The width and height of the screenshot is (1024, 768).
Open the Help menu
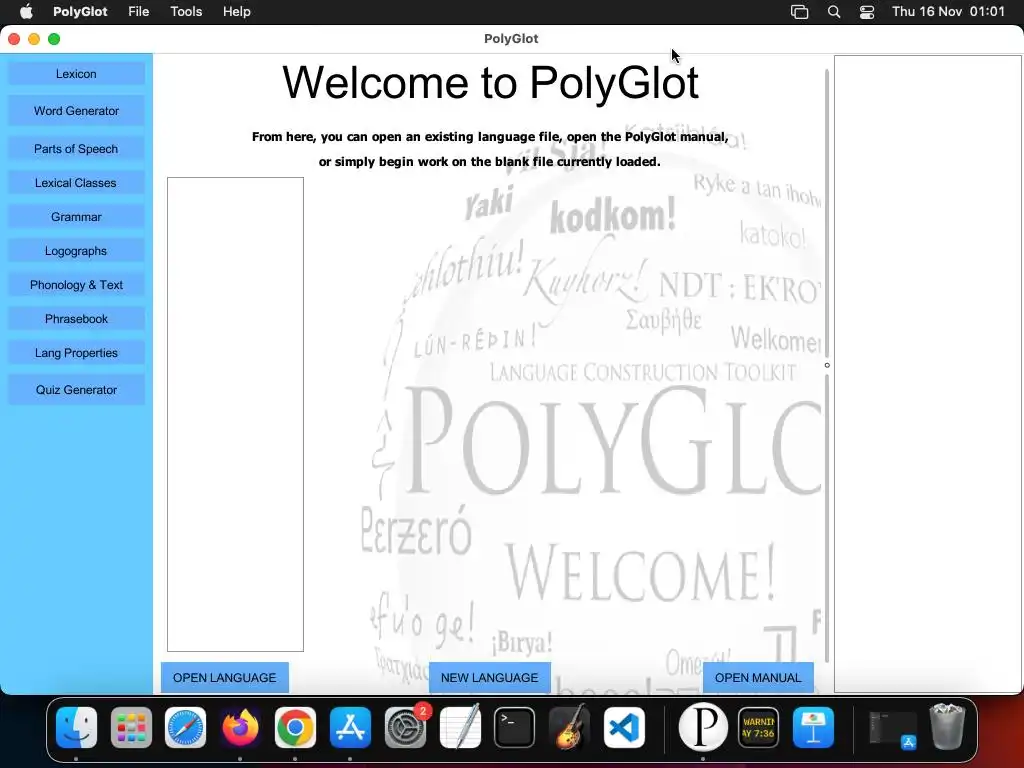tap(236, 12)
